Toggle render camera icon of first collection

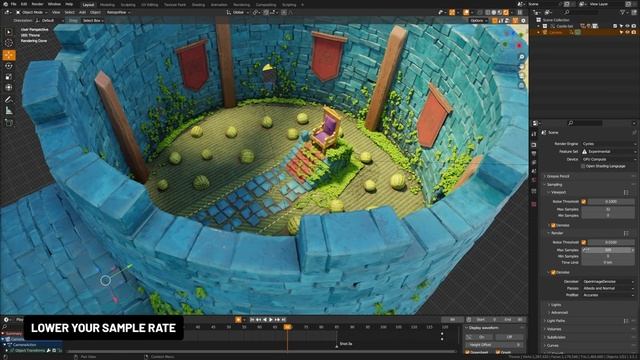(x=633, y=26)
